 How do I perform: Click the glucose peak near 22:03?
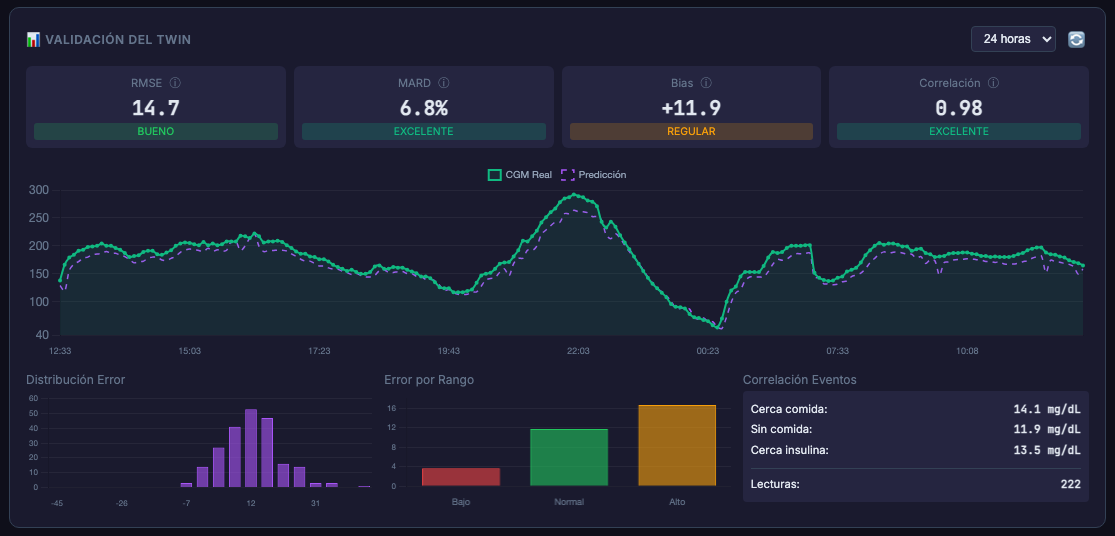click(575, 194)
